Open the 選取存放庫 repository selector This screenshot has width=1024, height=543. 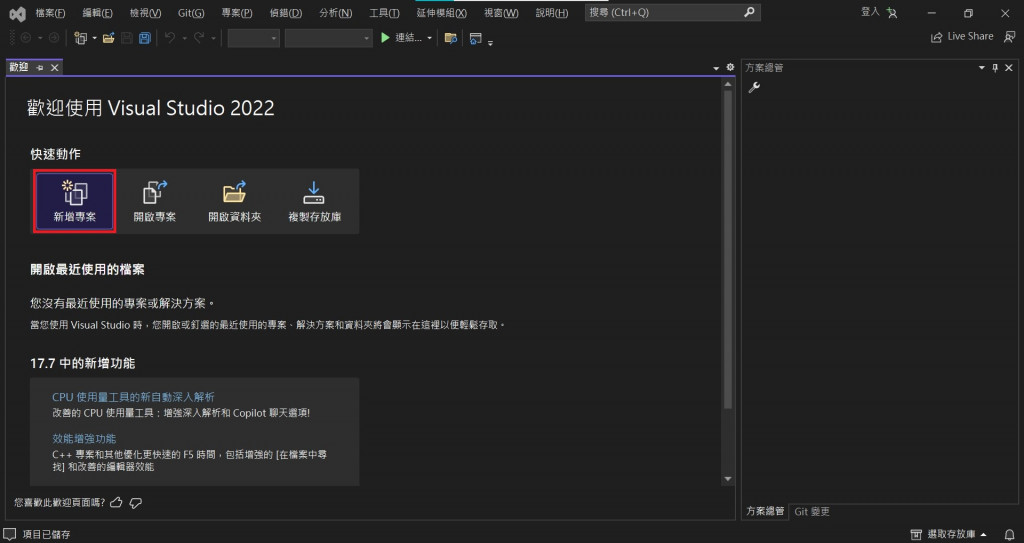(x=950, y=535)
